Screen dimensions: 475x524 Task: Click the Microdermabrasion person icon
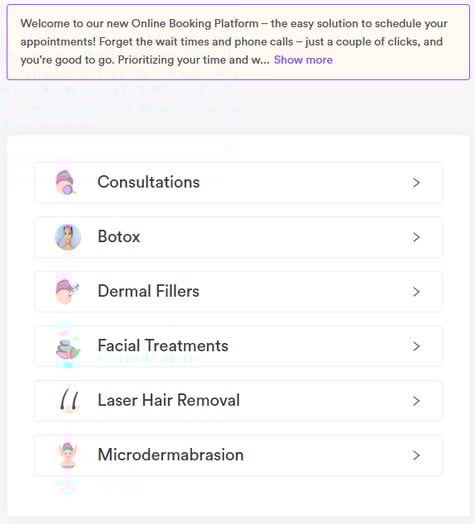[68, 455]
